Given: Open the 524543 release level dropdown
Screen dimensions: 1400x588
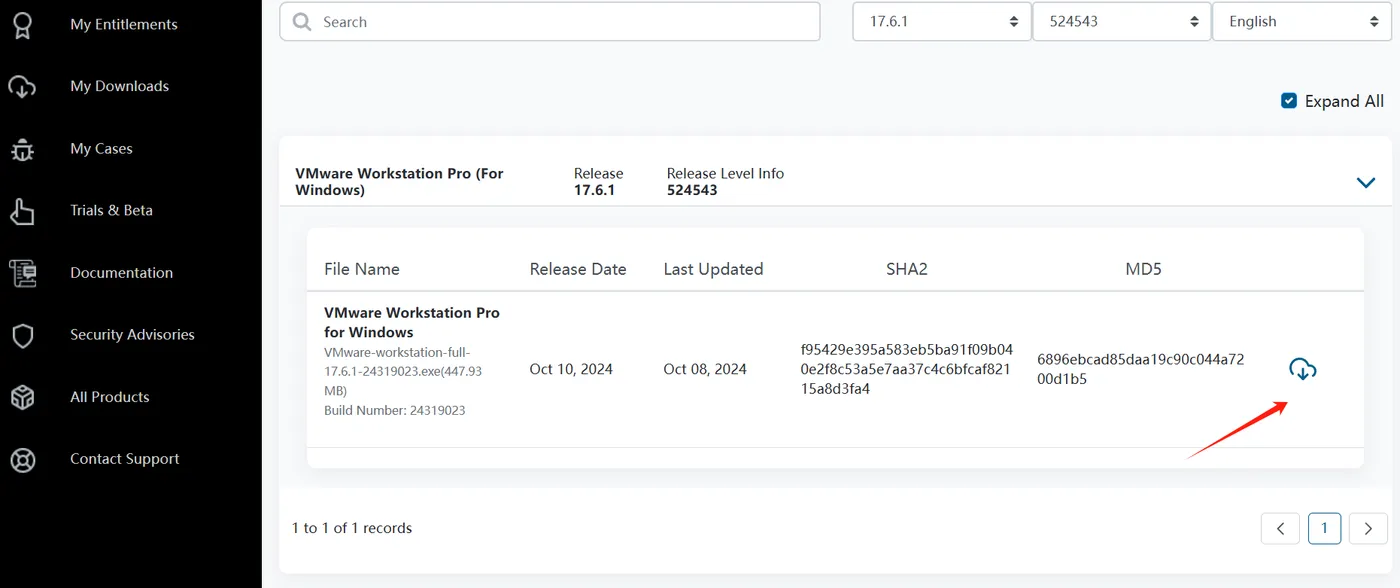Looking at the screenshot, I should click(1121, 21).
